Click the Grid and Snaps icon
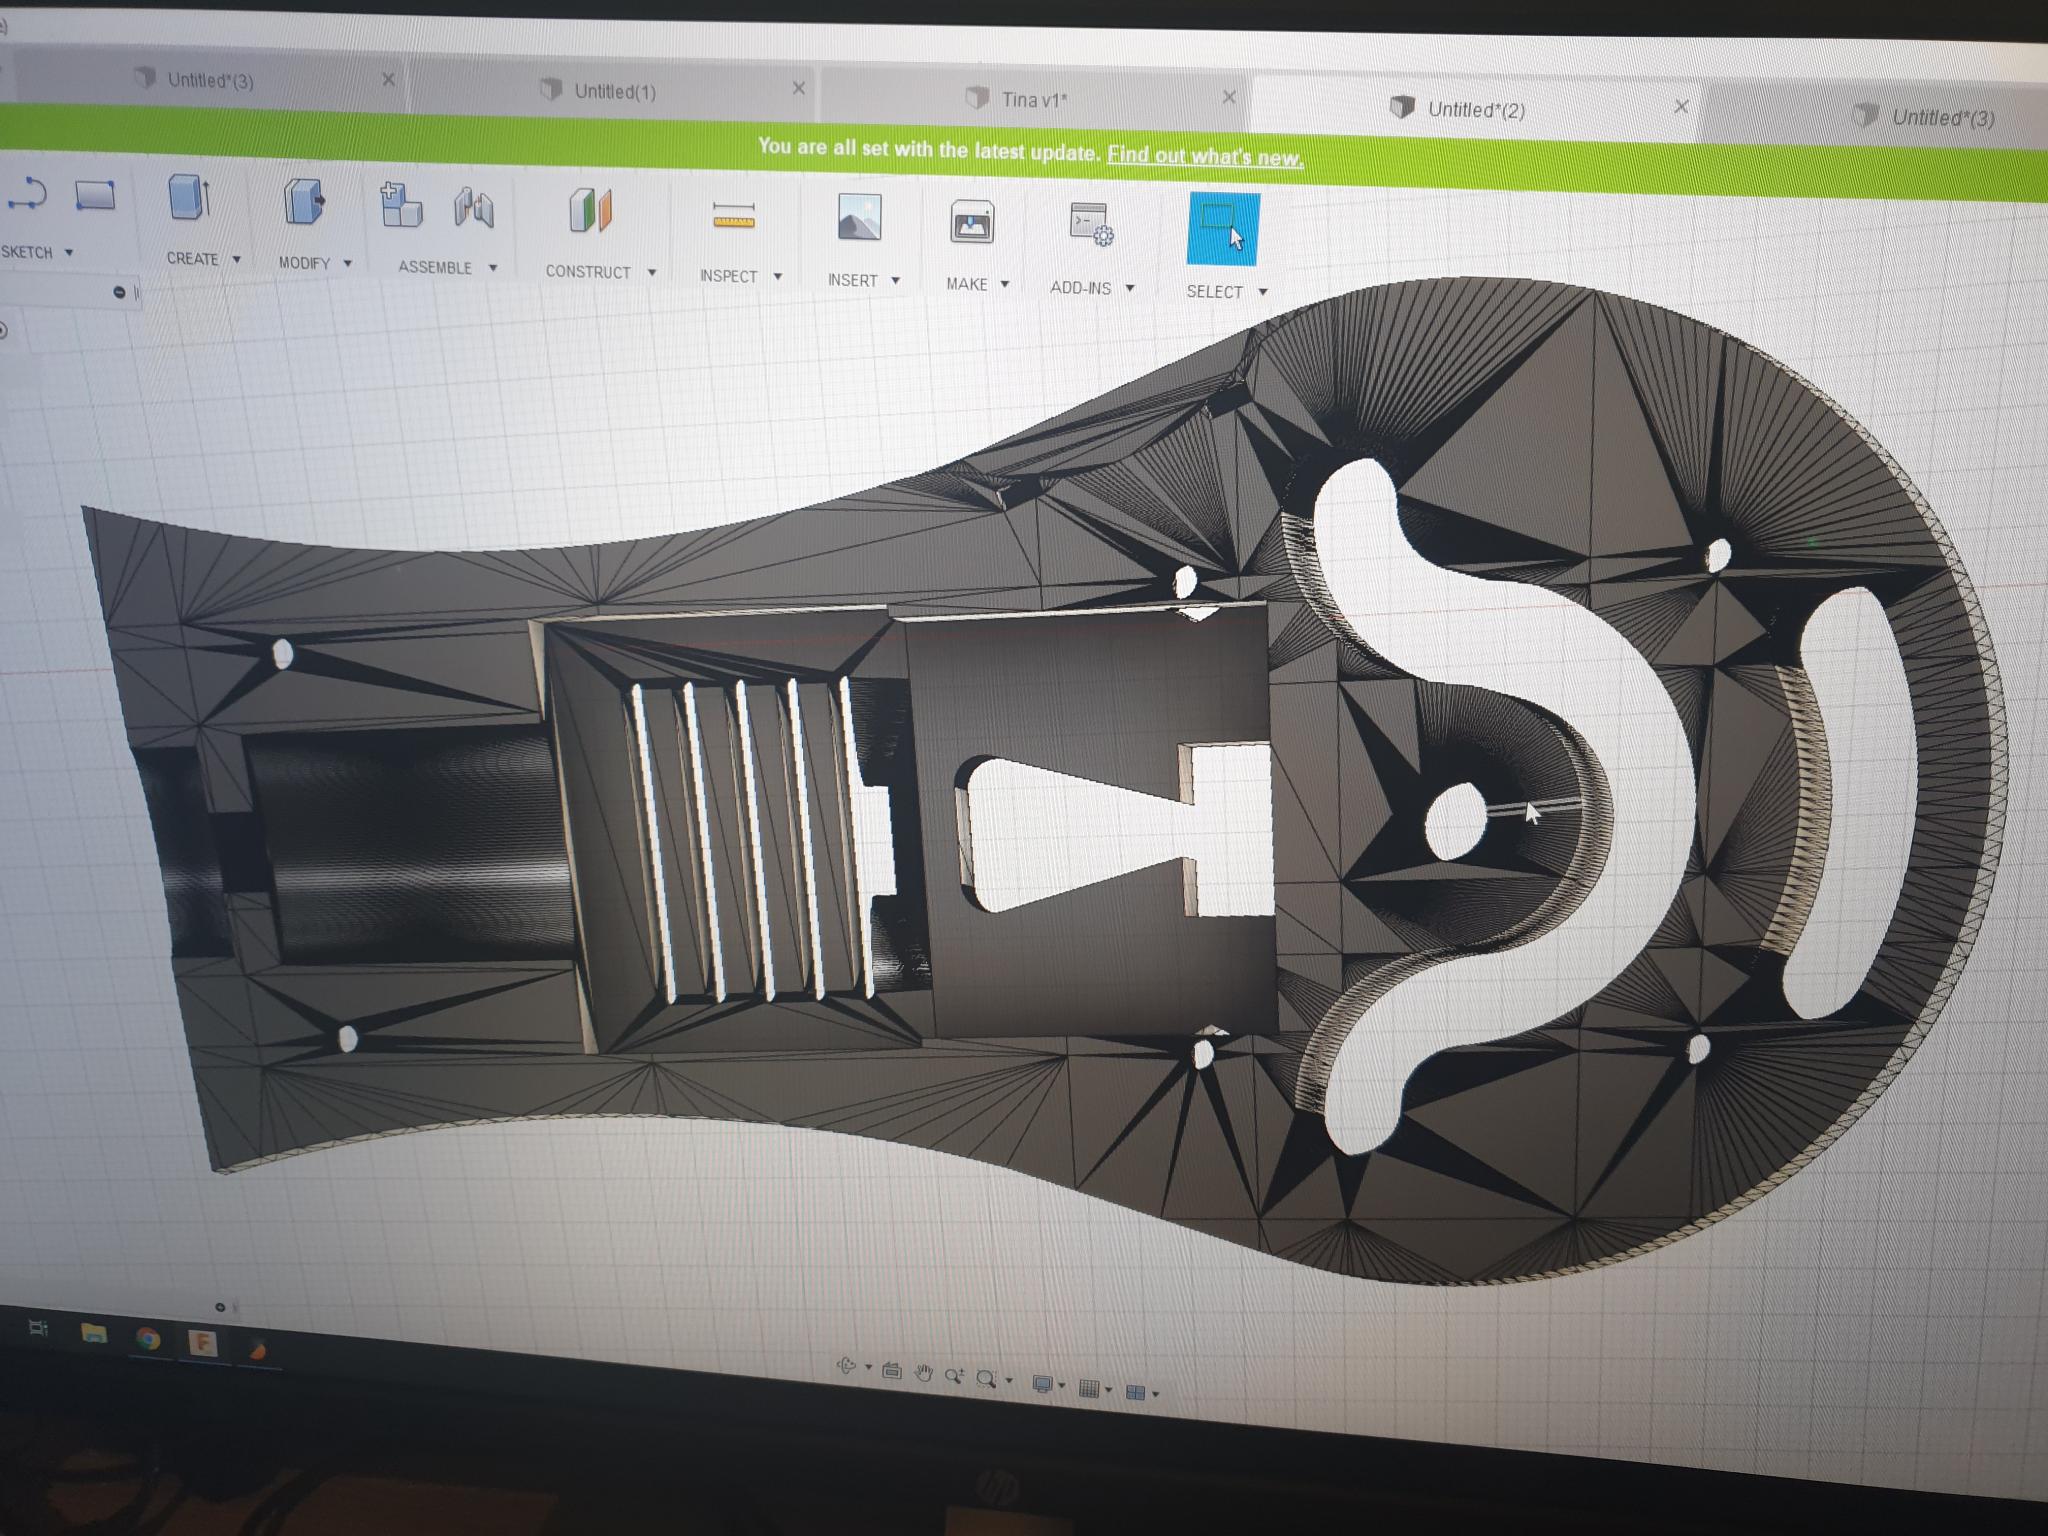2048x1536 pixels. tap(1090, 1388)
